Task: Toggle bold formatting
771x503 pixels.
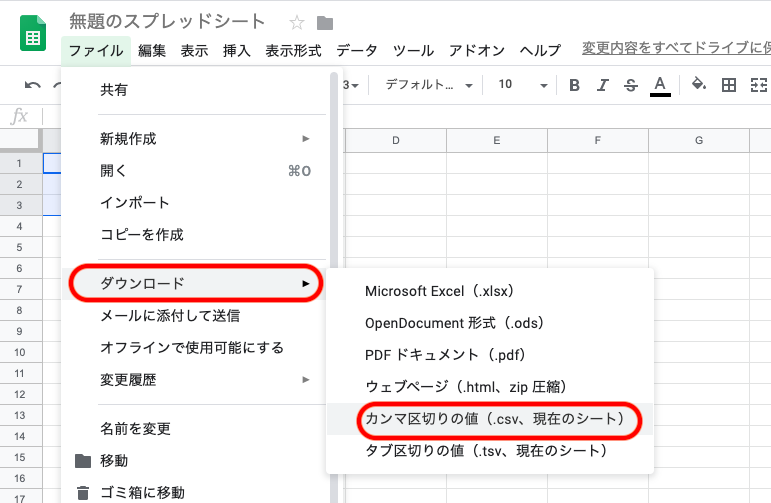Action: [x=574, y=85]
